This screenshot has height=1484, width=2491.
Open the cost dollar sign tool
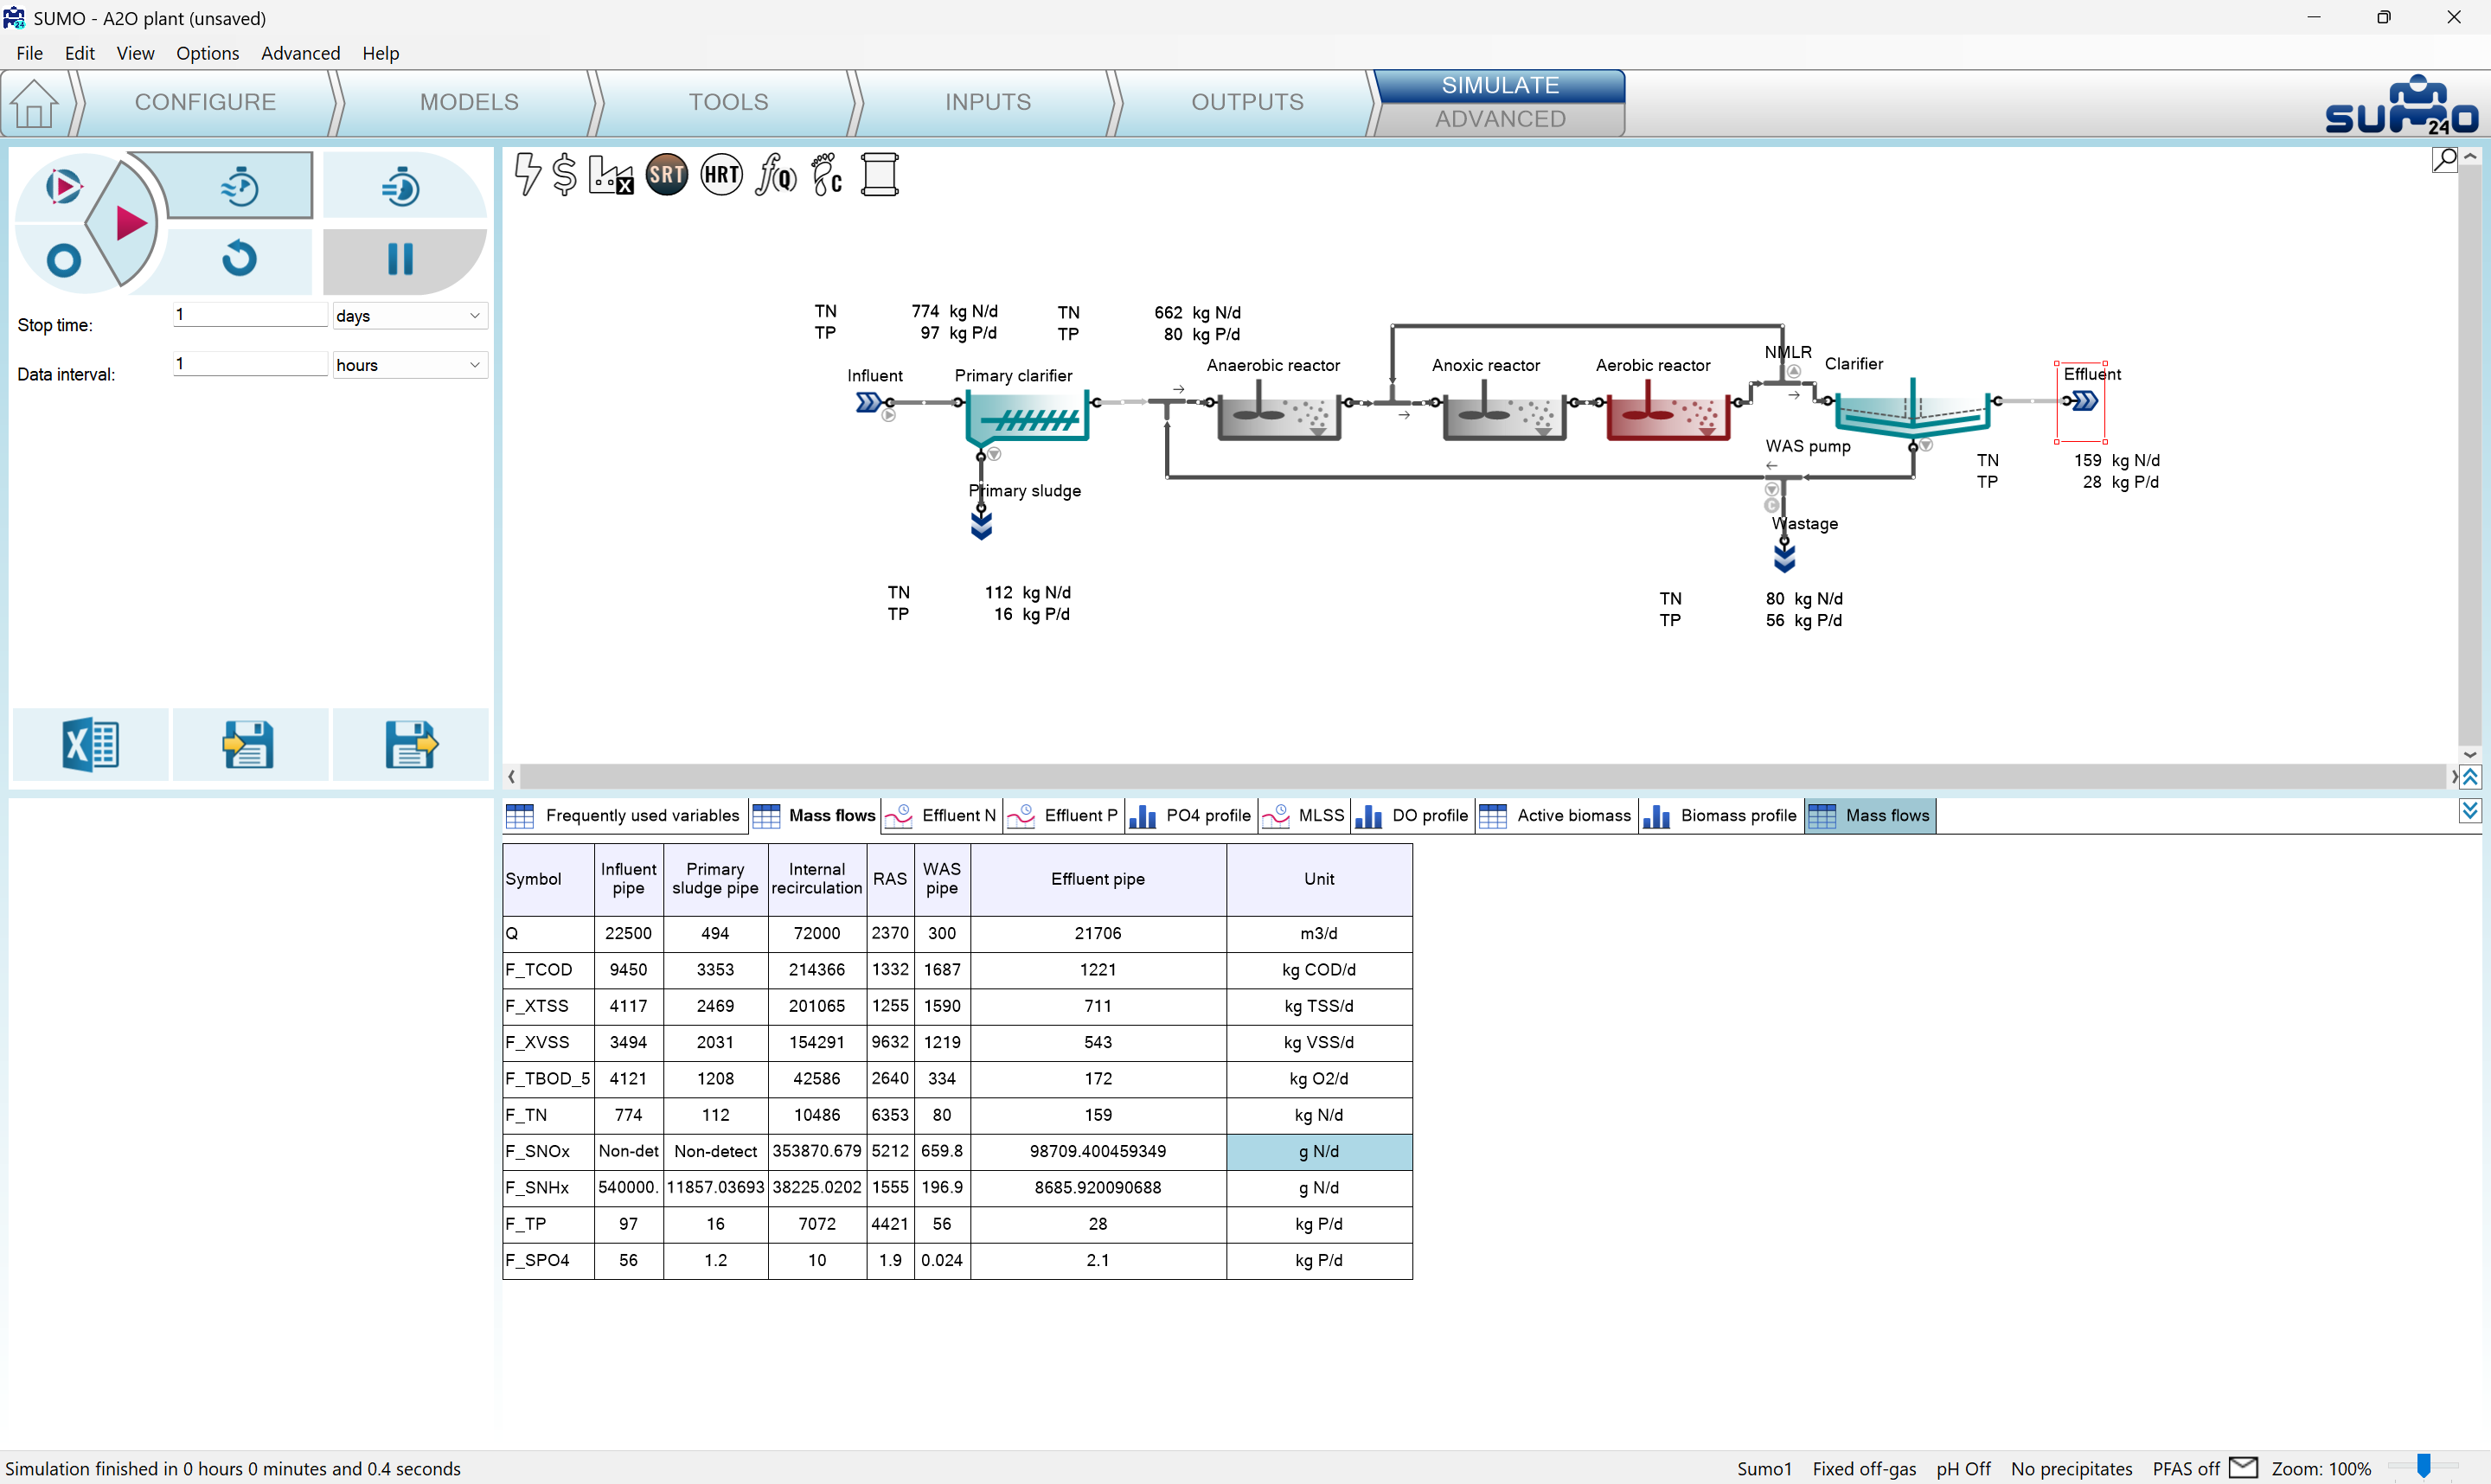point(564,175)
